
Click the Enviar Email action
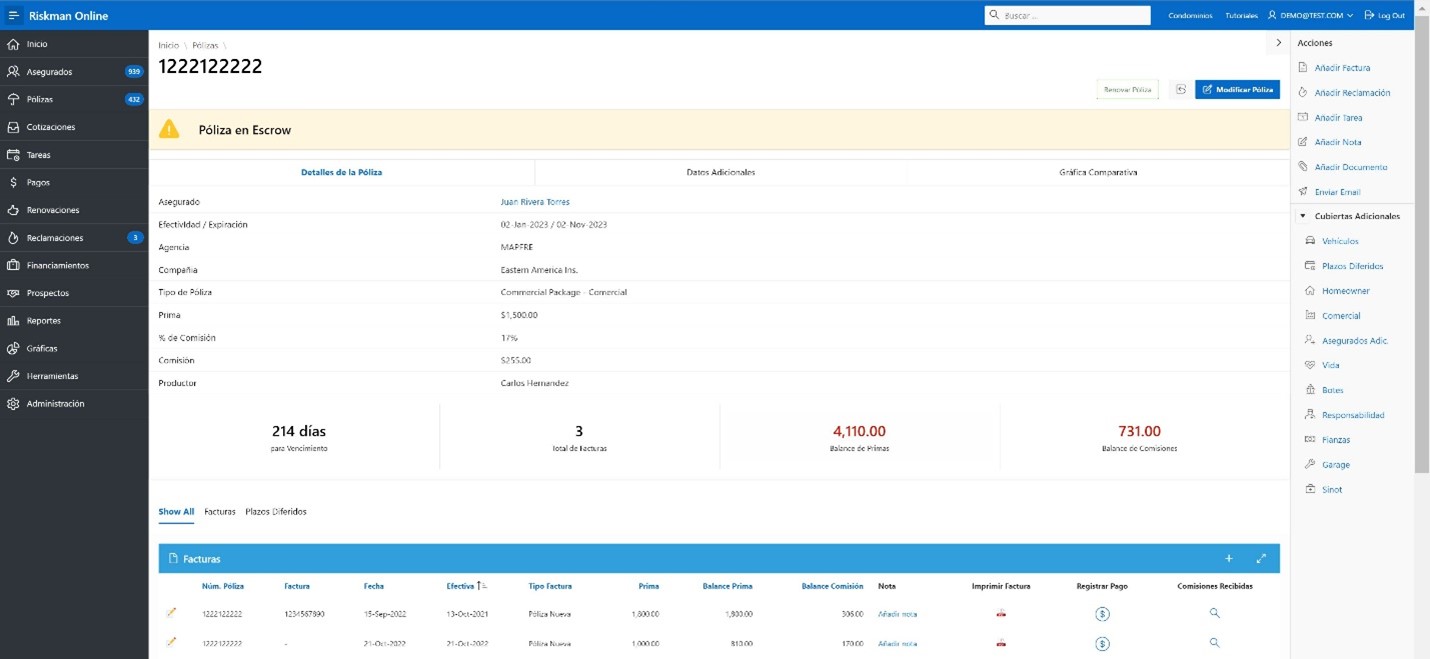[1337, 192]
